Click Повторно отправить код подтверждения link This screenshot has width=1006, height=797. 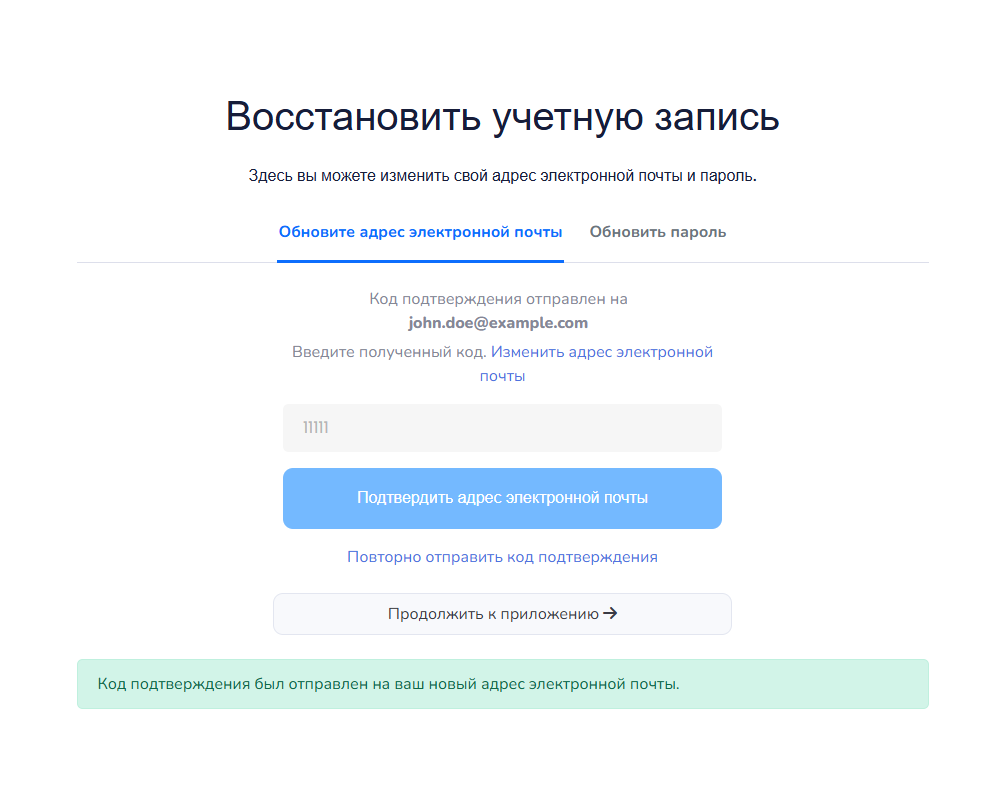[502, 557]
